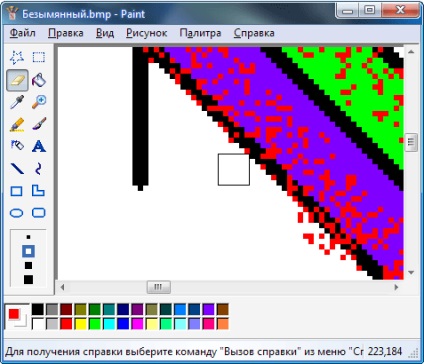
Task: Pick the color picker eyedropper tool
Action: pos(17,102)
